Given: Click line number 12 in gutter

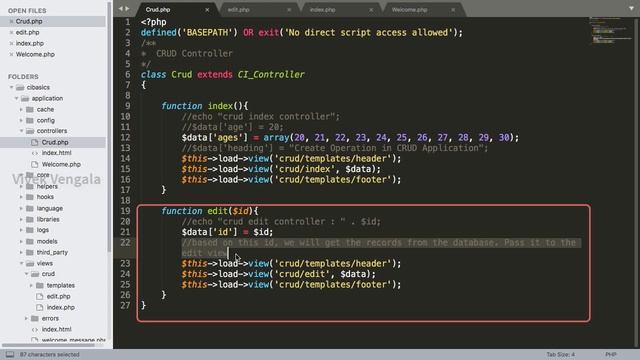Looking at the screenshot, I should (125, 138).
